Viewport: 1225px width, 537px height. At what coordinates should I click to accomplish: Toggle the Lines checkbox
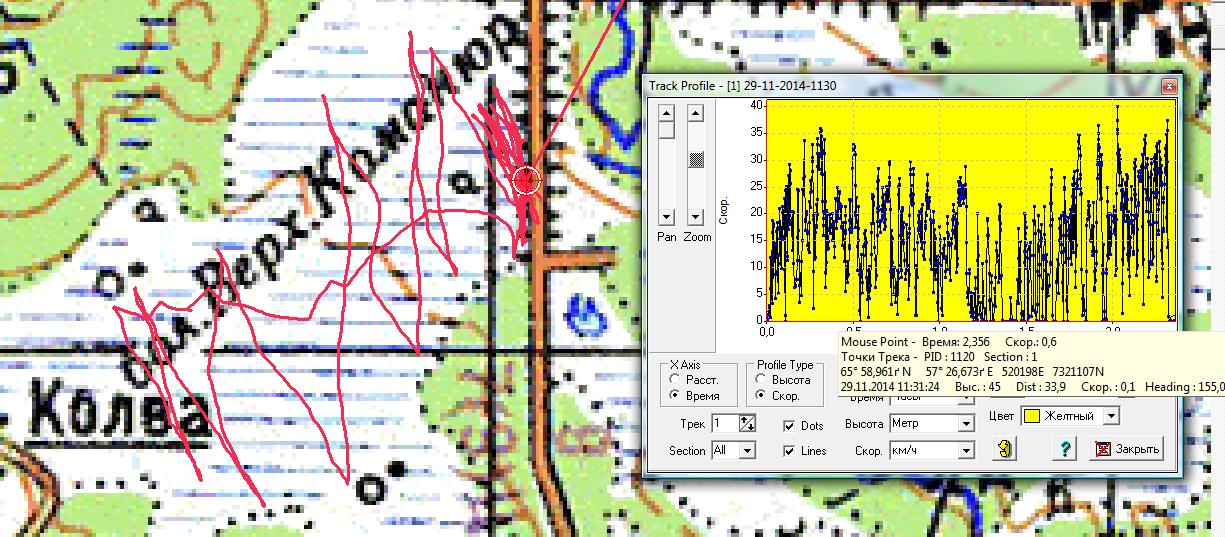(x=790, y=451)
